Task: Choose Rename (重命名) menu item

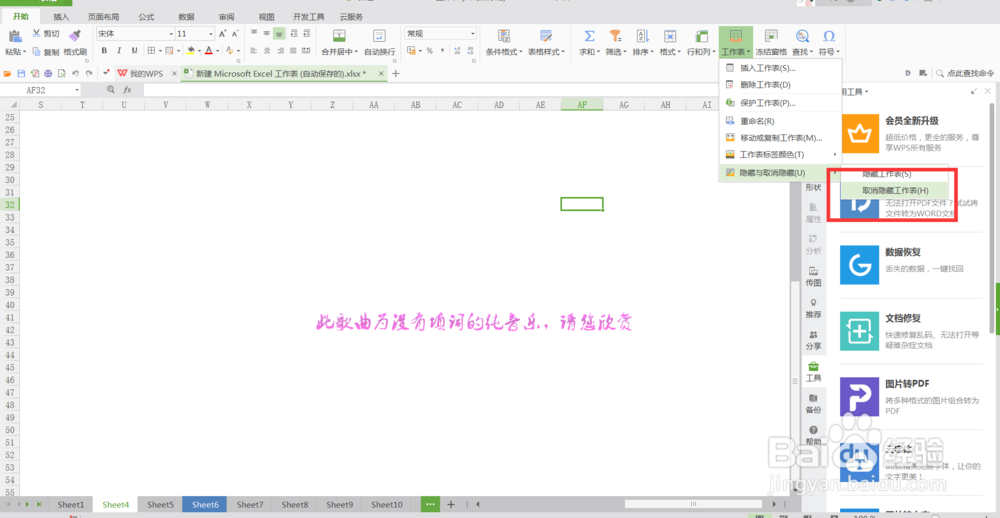Action: point(781,121)
